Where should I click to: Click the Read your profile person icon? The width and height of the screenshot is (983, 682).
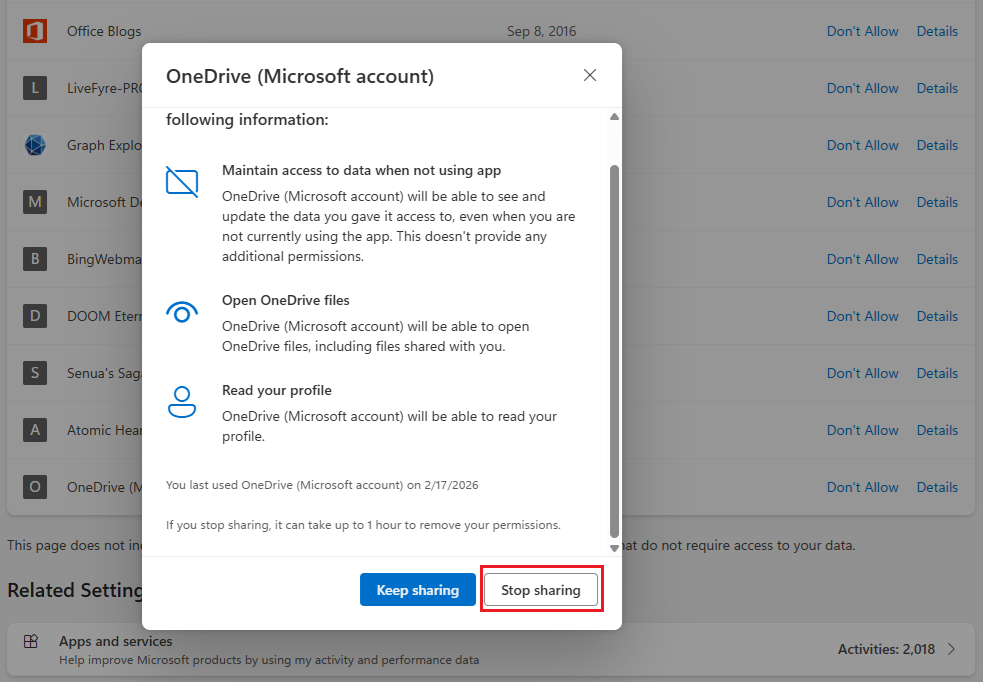pos(182,402)
